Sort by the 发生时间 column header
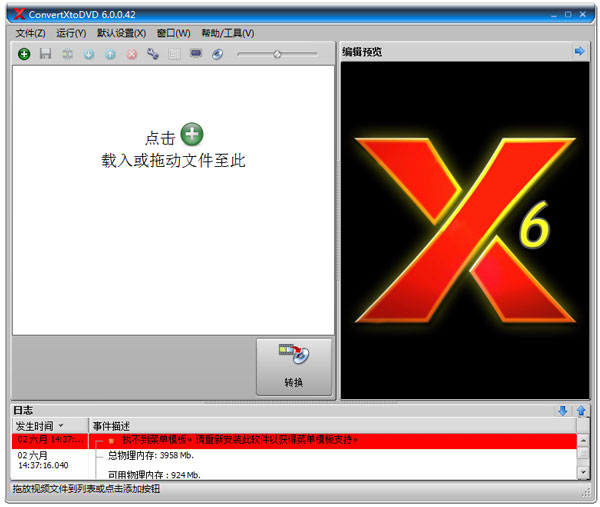This screenshot has width=600, height=507. pyautogui.click(x=50, y=426)
